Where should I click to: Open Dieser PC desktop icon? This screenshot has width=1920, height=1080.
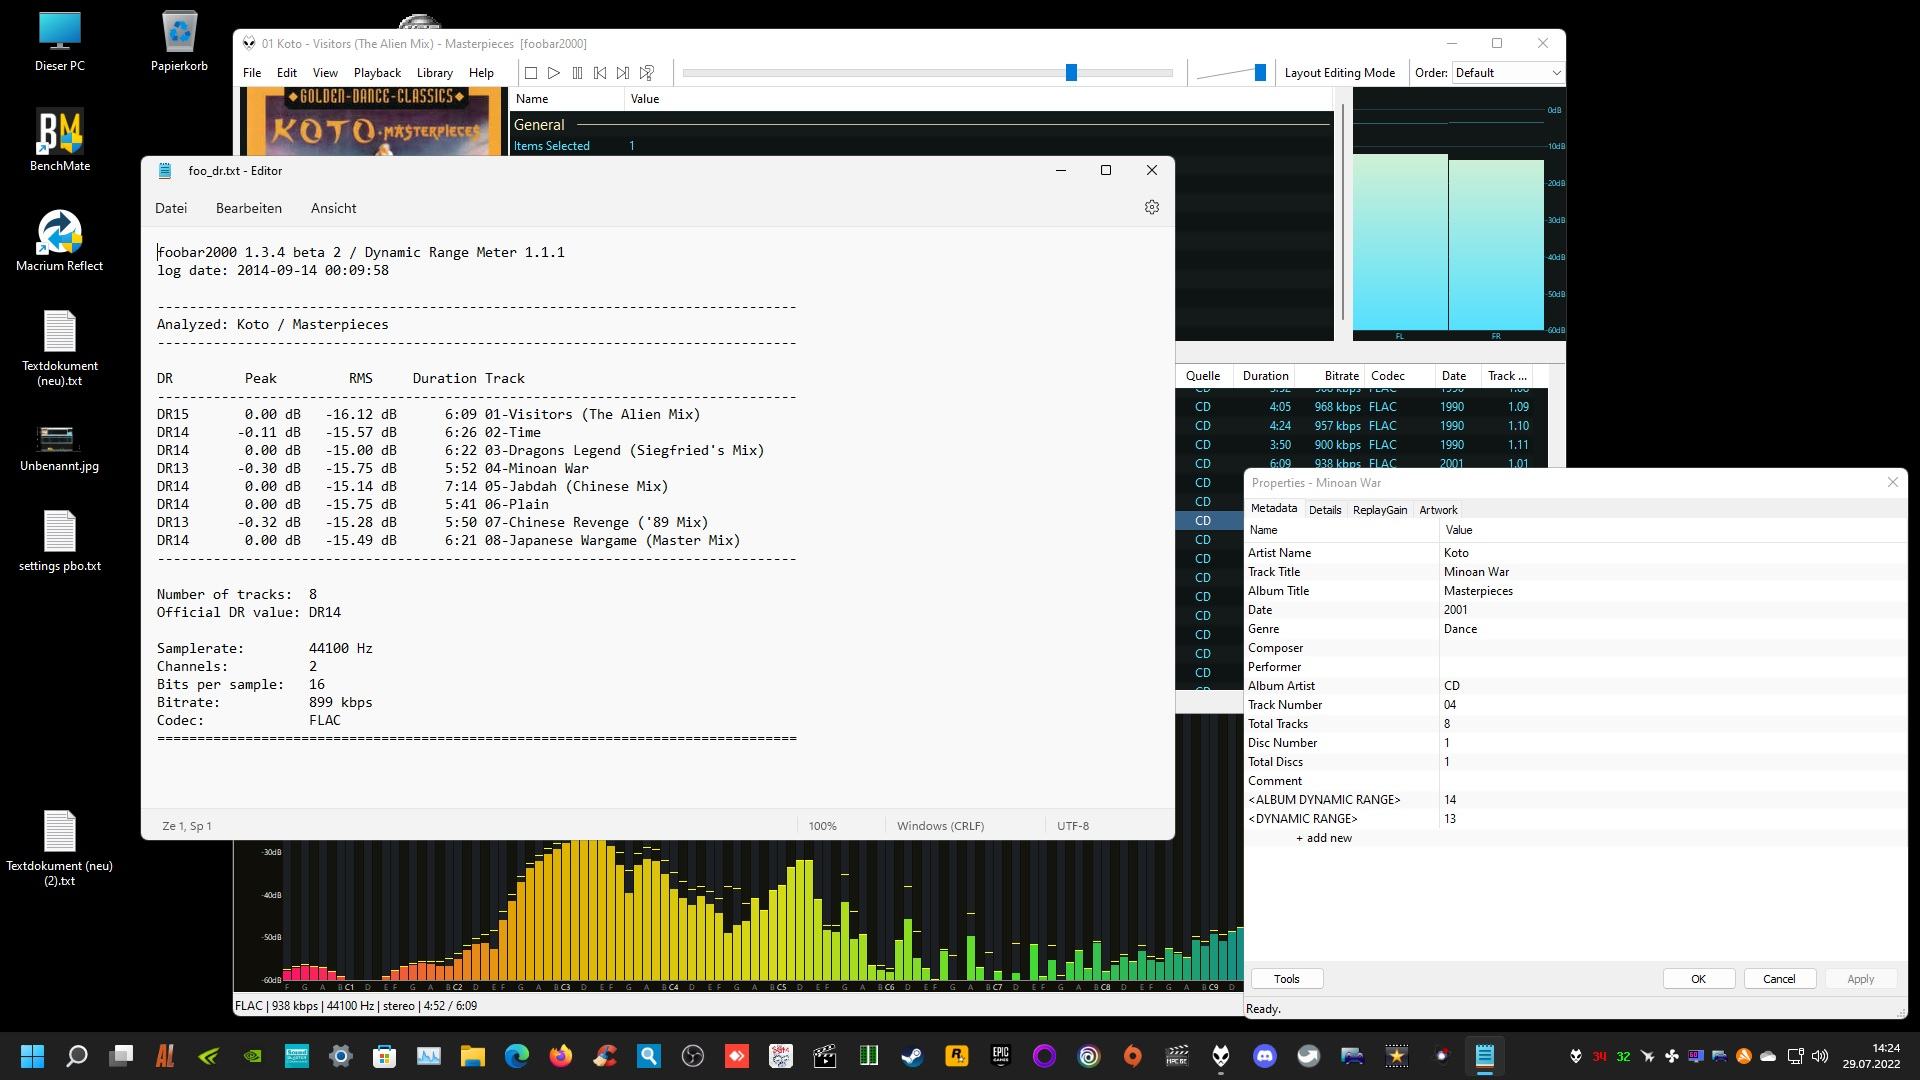tap(60, 42)
